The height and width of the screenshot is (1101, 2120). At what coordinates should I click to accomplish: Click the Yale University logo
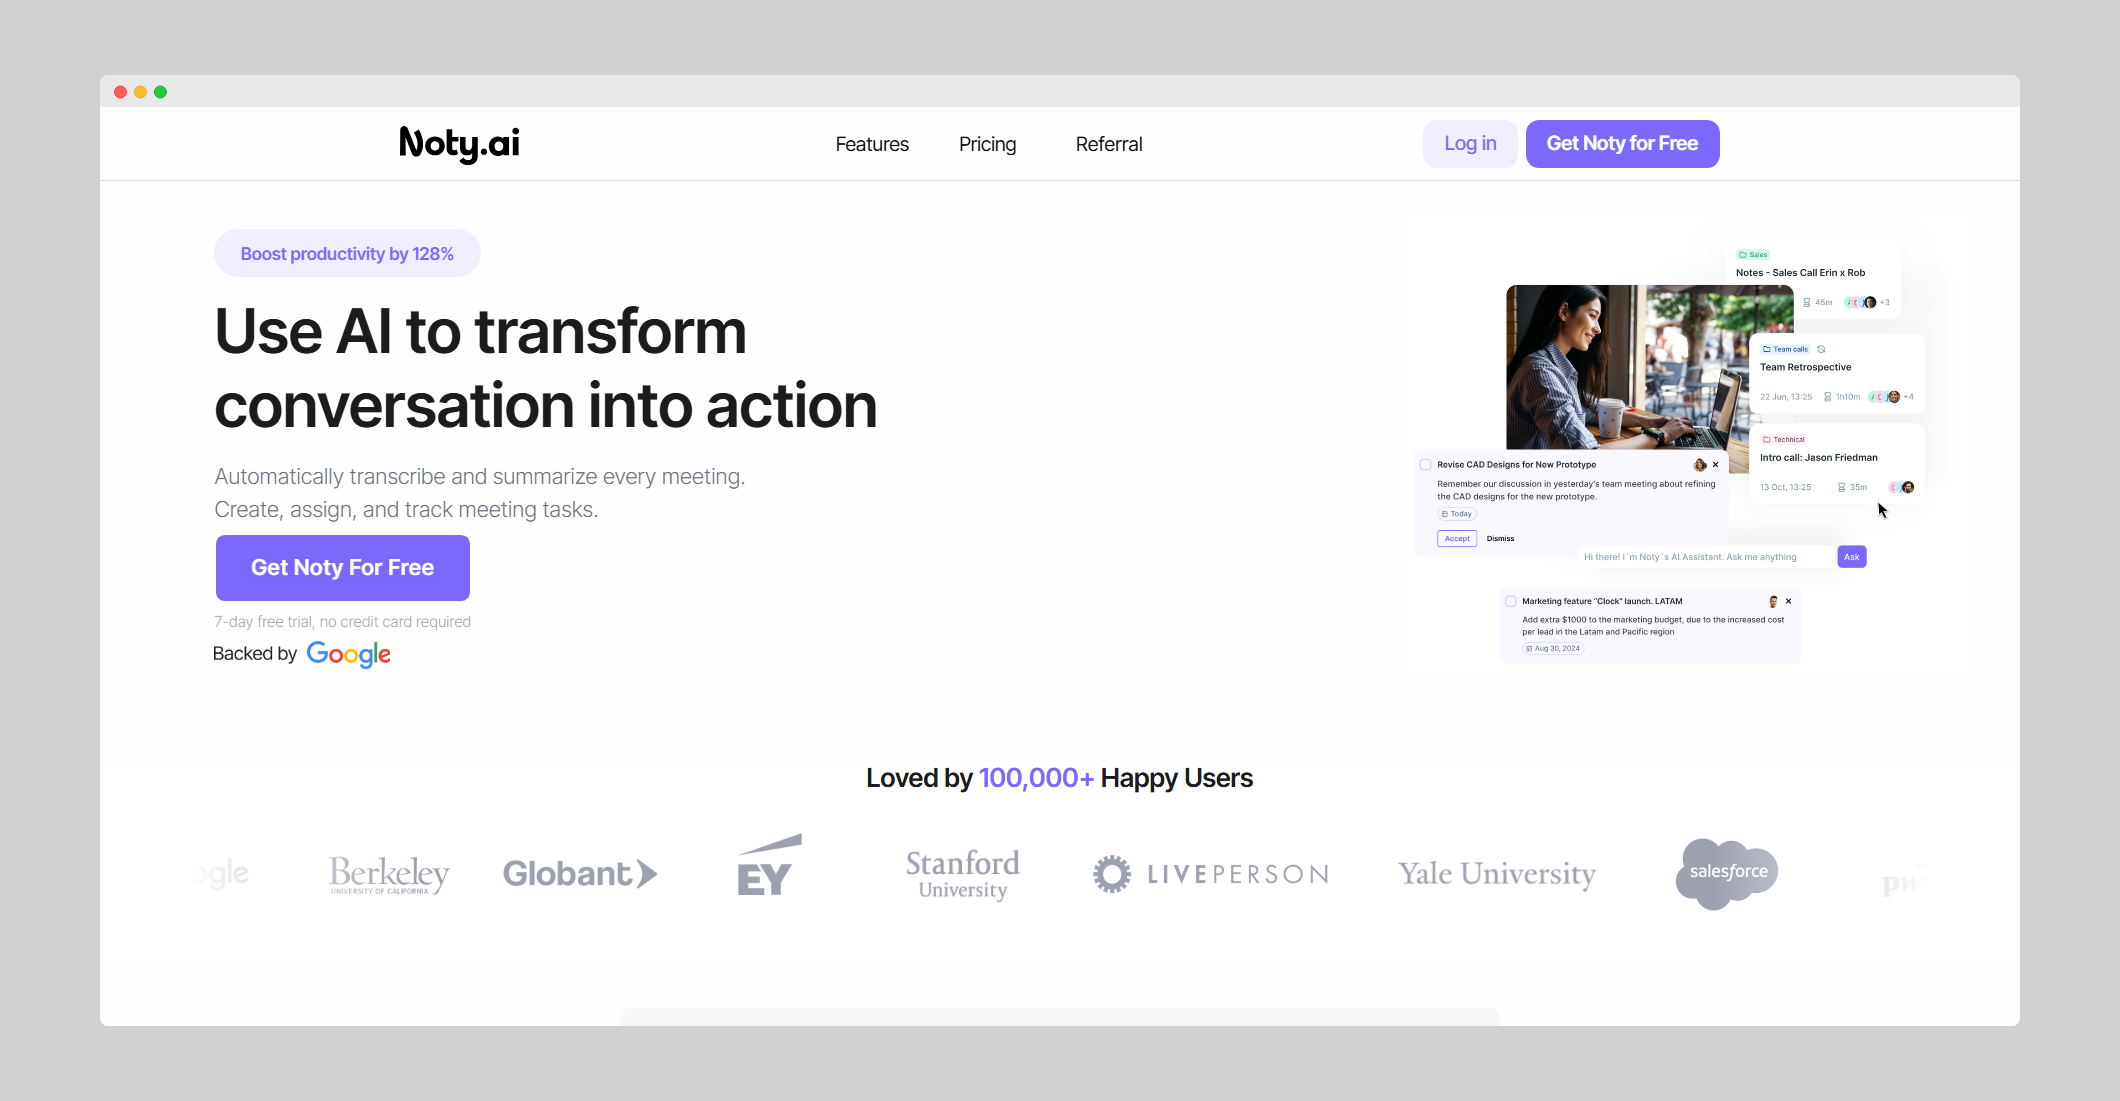1497,874
